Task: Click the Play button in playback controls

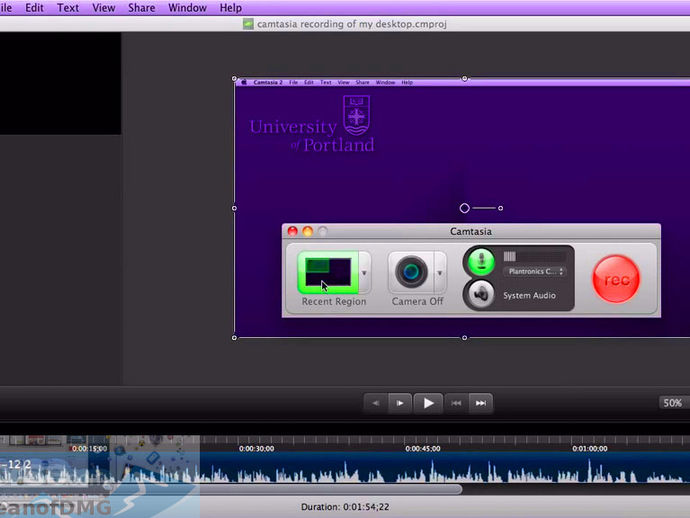Action: tap(428, 403)
